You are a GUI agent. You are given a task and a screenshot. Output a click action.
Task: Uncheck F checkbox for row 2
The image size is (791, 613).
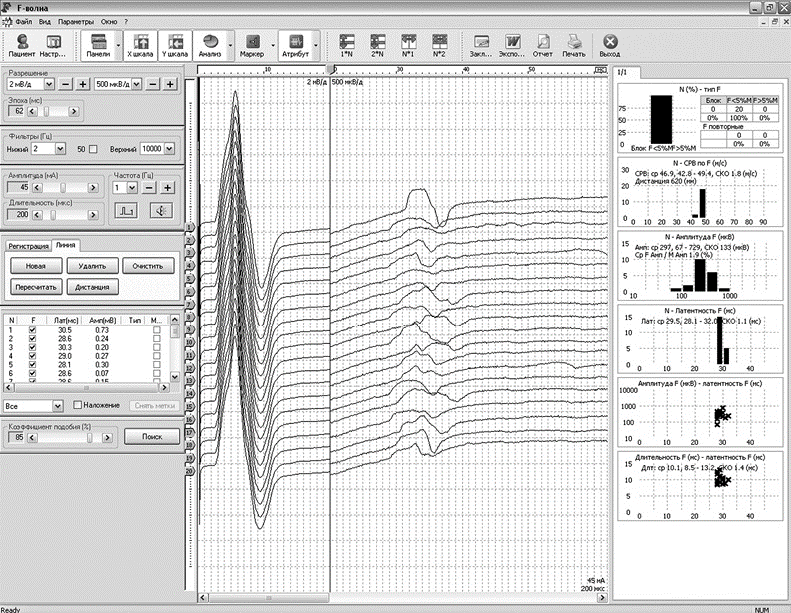(x=33, y=339)
